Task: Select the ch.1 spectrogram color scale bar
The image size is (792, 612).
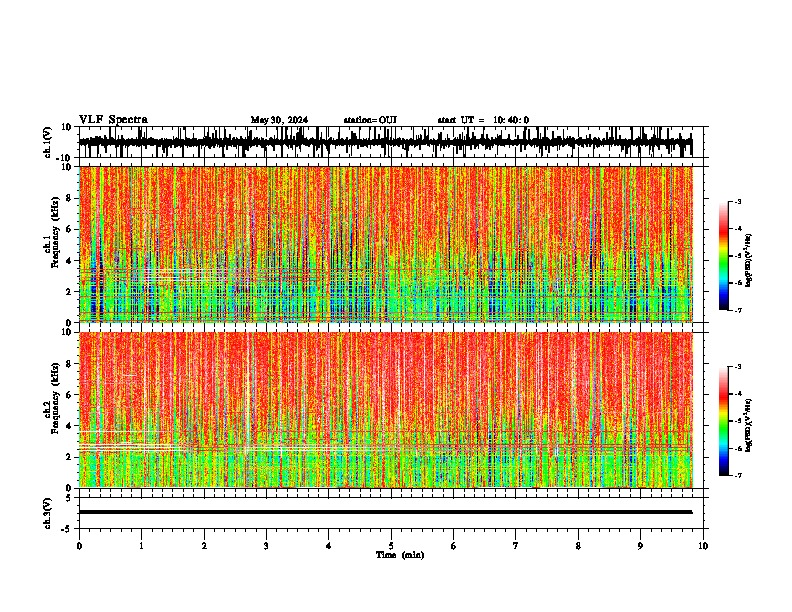Action: 724,256
